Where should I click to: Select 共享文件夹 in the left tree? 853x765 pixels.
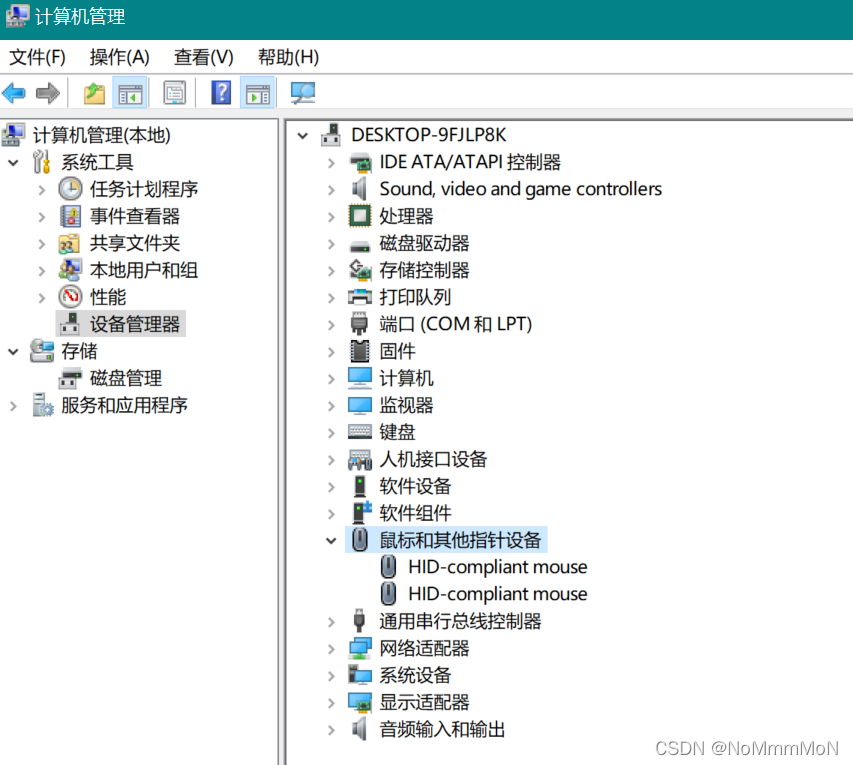(134, 243)
